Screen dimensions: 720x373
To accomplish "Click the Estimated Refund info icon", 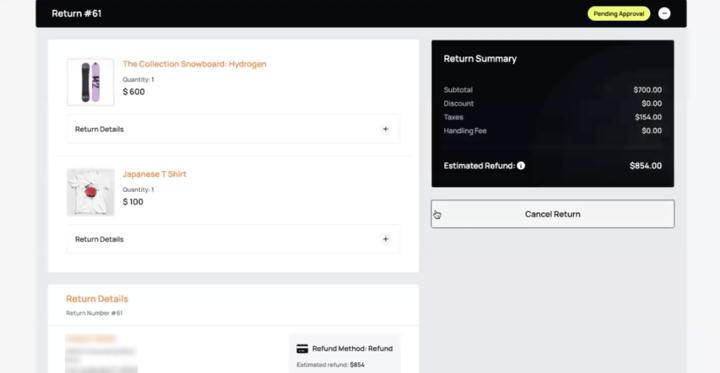I will tap(521, 166).
